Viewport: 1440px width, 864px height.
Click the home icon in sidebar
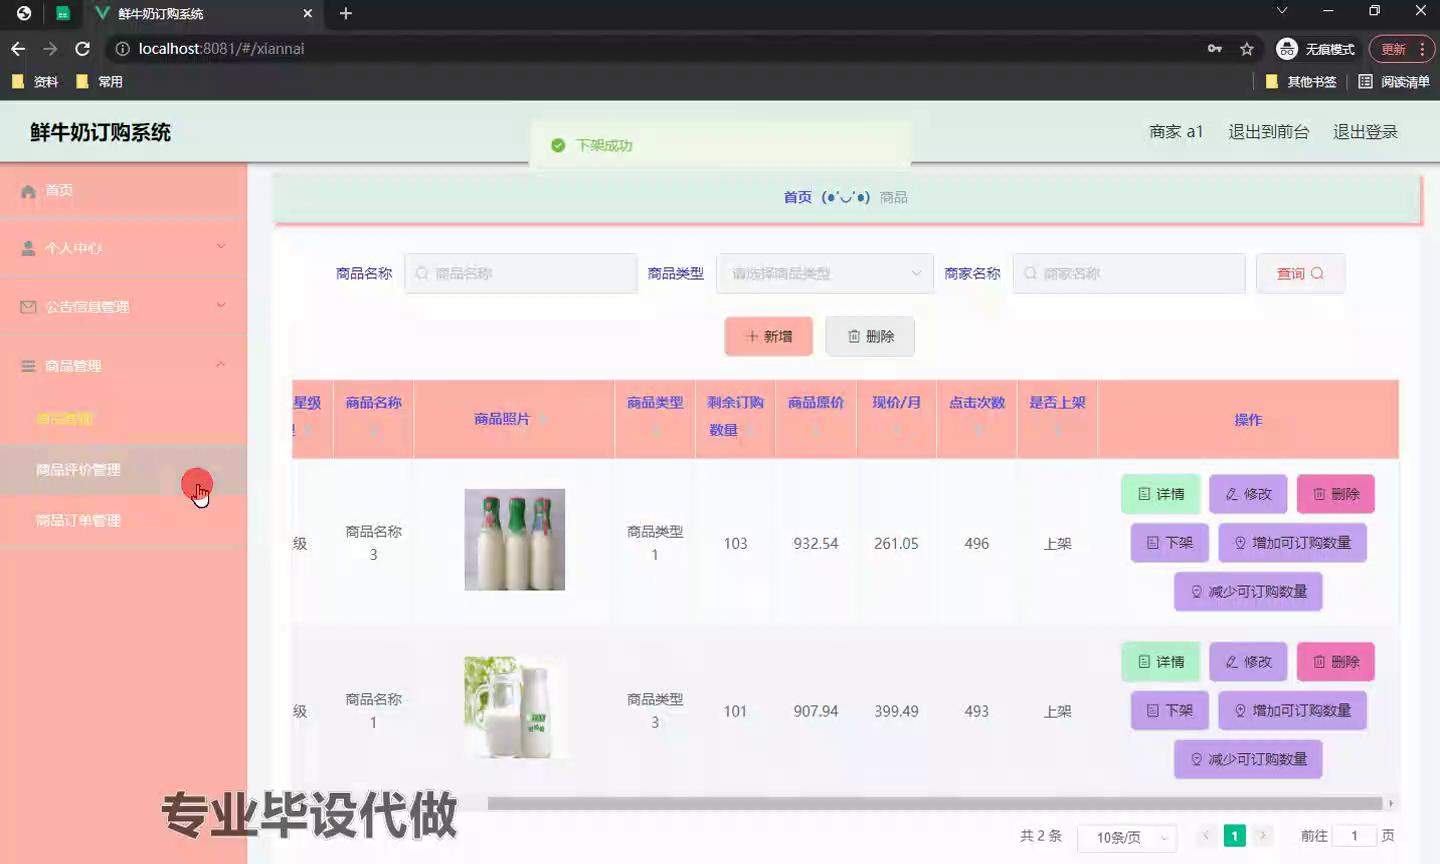click(x=29, y=191)
